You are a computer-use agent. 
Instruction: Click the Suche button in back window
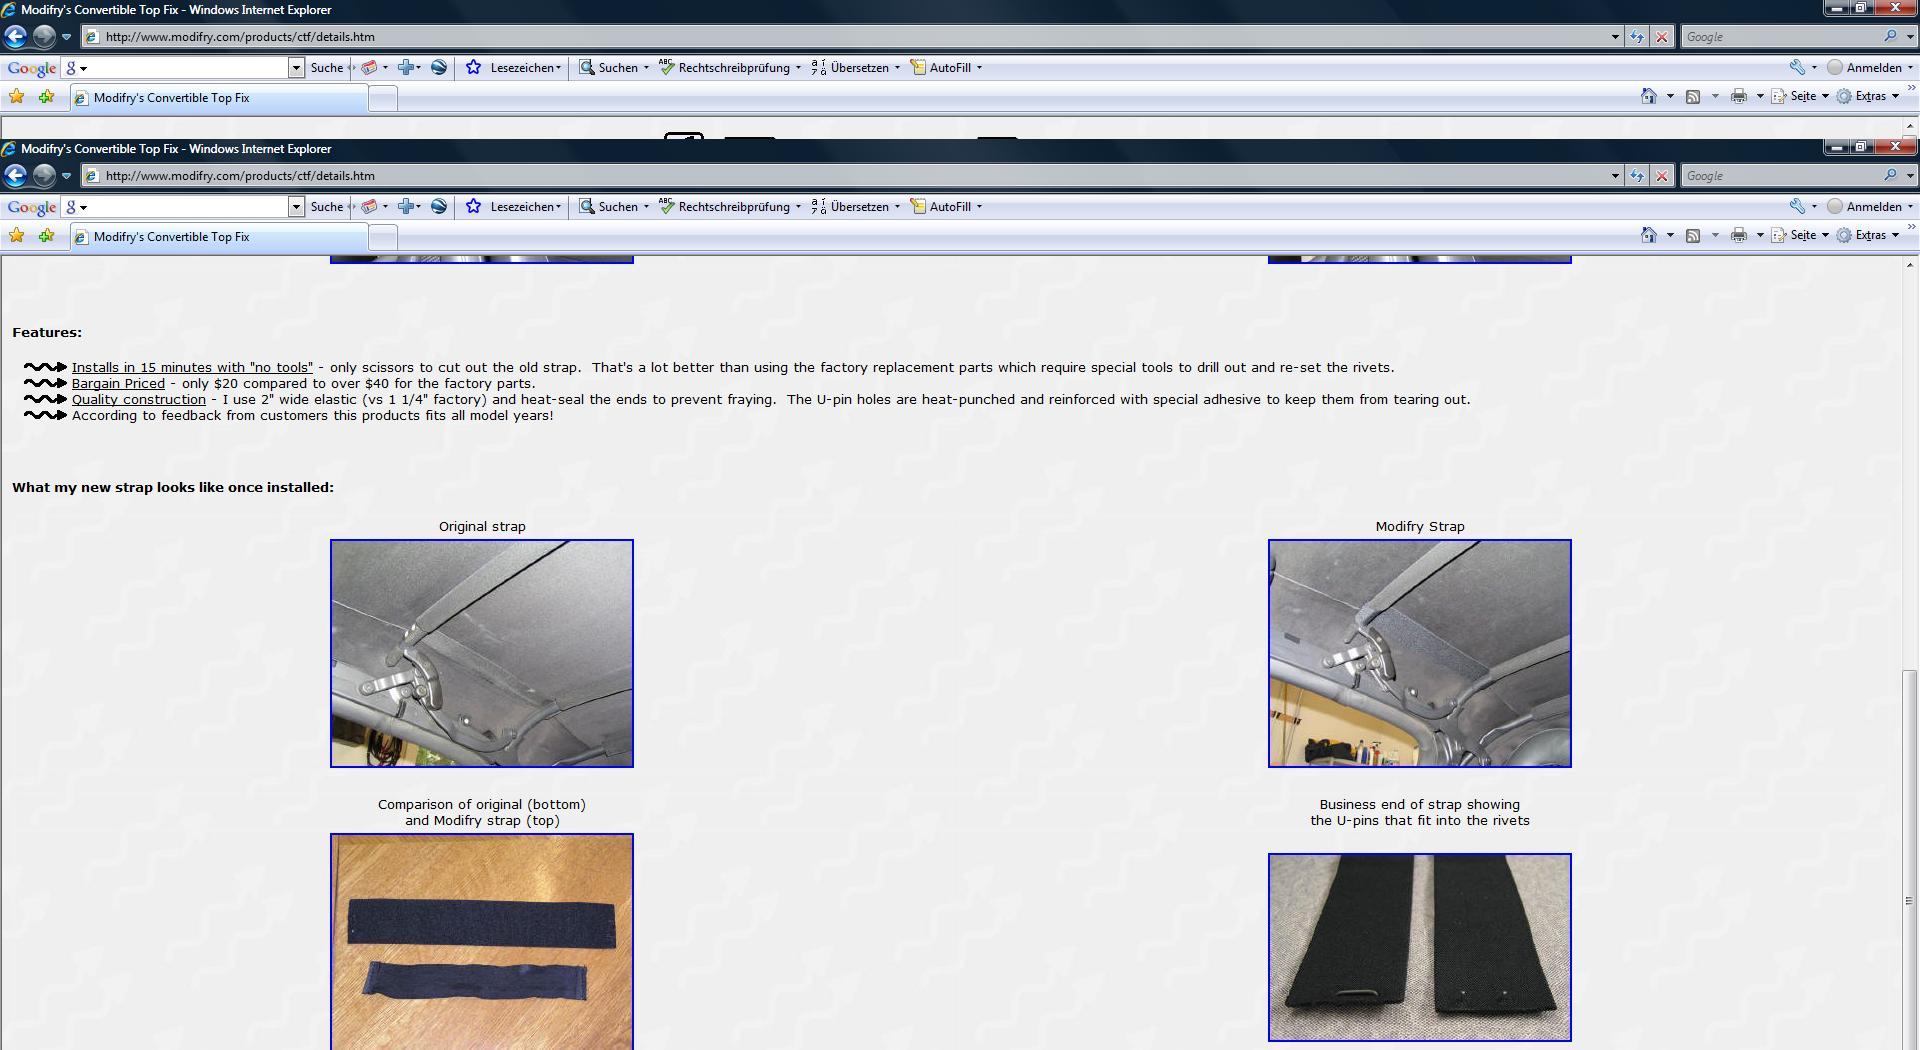coord(327,68)
